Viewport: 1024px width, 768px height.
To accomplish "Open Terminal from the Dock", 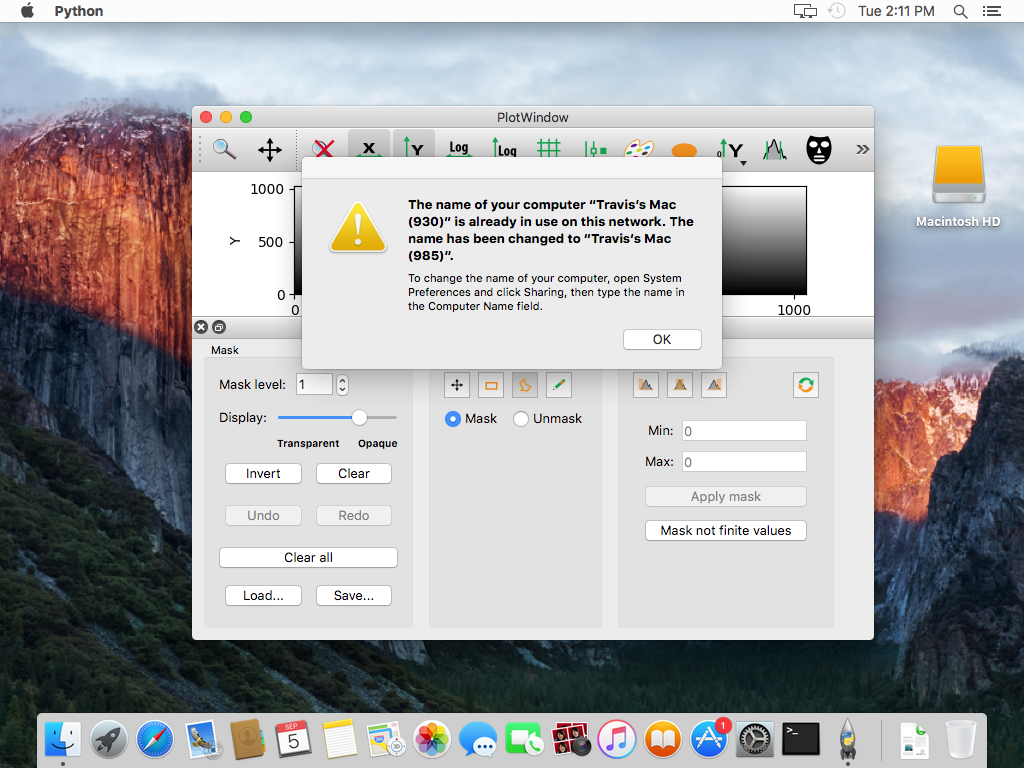I will pos(801,739).
